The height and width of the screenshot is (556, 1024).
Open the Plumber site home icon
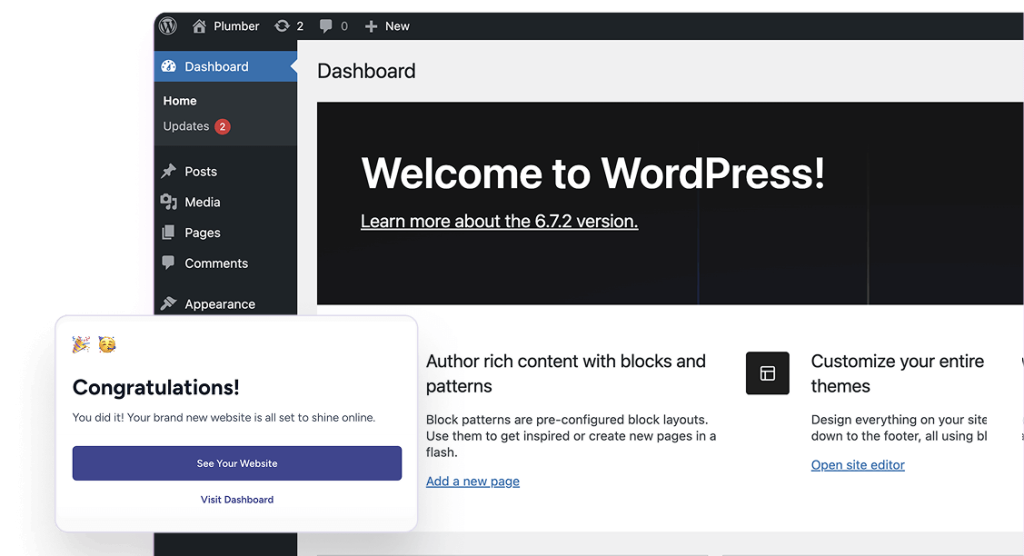199,26
